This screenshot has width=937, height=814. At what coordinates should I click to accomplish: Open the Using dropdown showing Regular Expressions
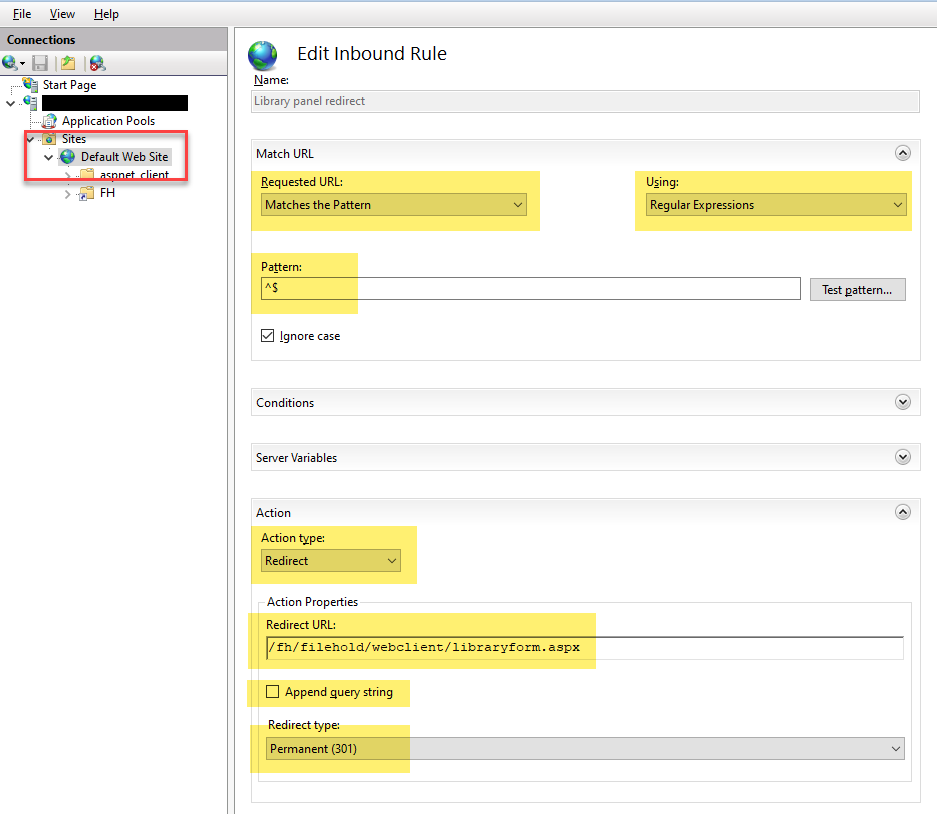774,204
